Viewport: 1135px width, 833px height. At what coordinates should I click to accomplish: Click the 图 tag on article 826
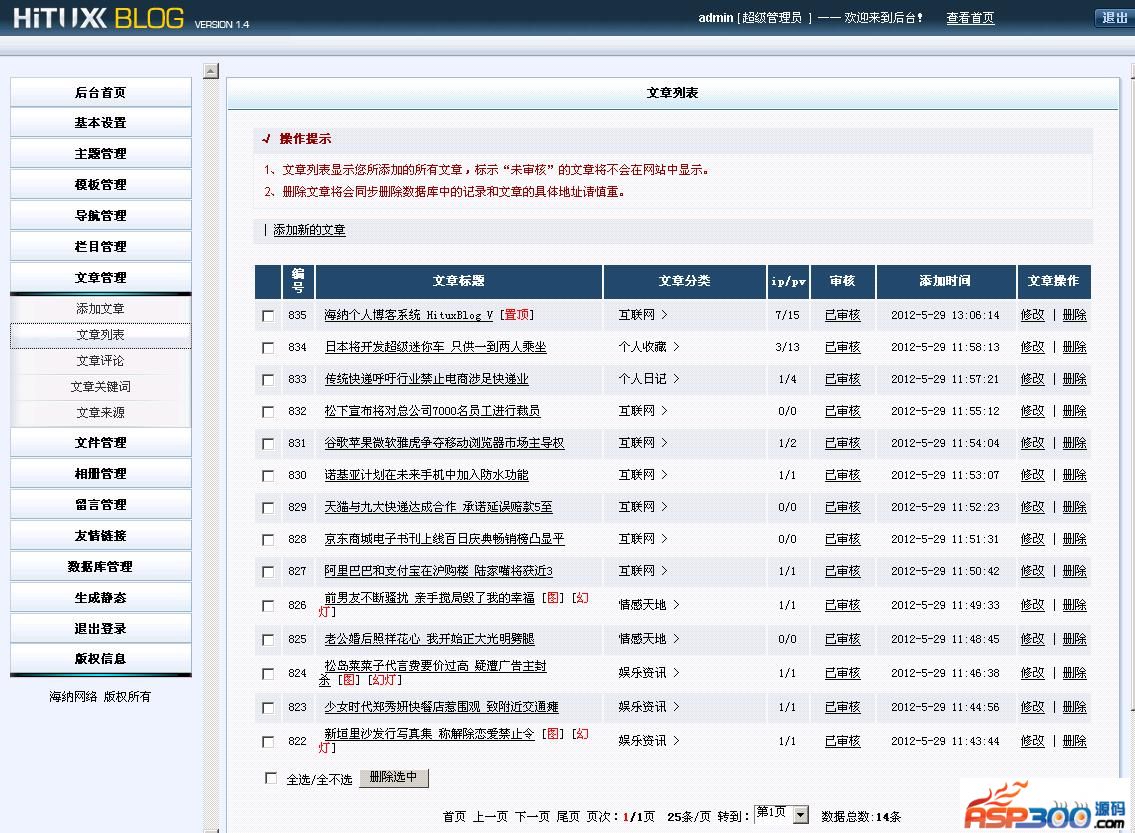tap(552, 598)
